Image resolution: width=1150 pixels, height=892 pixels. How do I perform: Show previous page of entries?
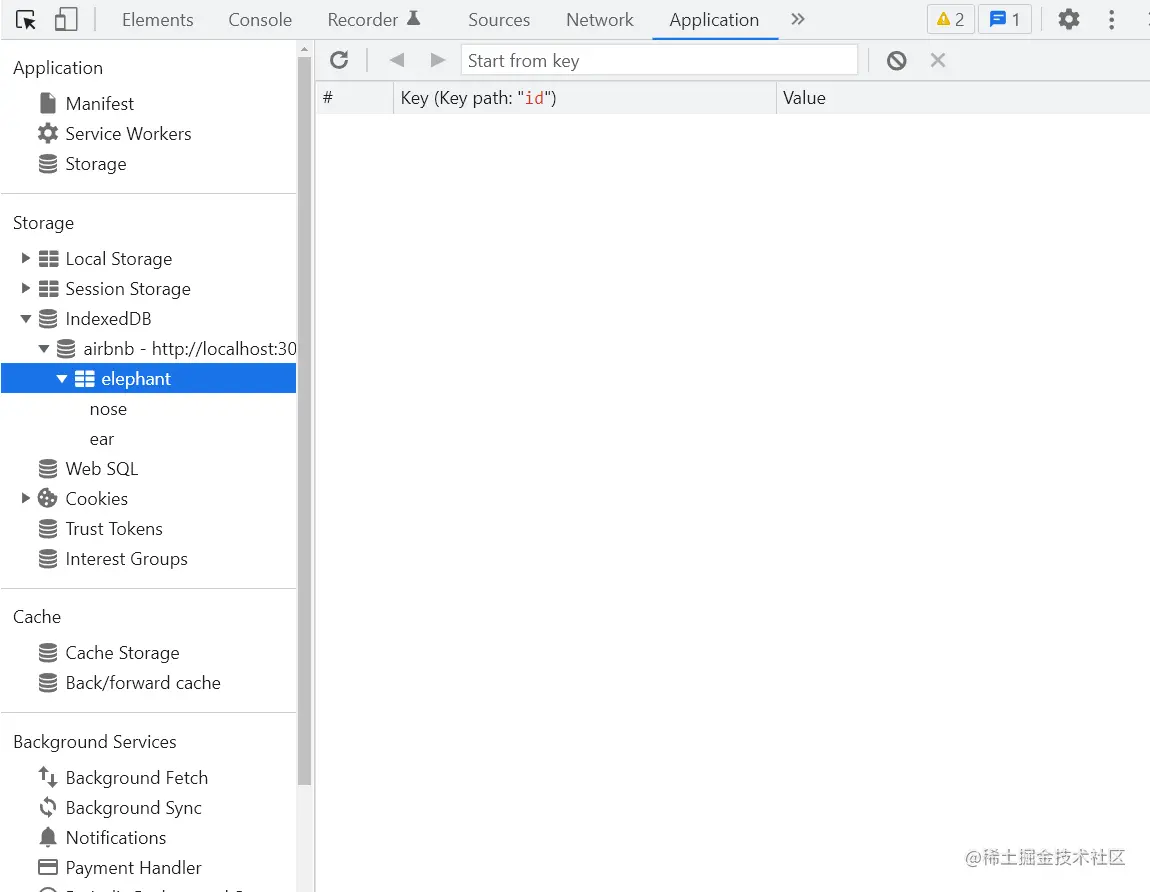[397, 60]
